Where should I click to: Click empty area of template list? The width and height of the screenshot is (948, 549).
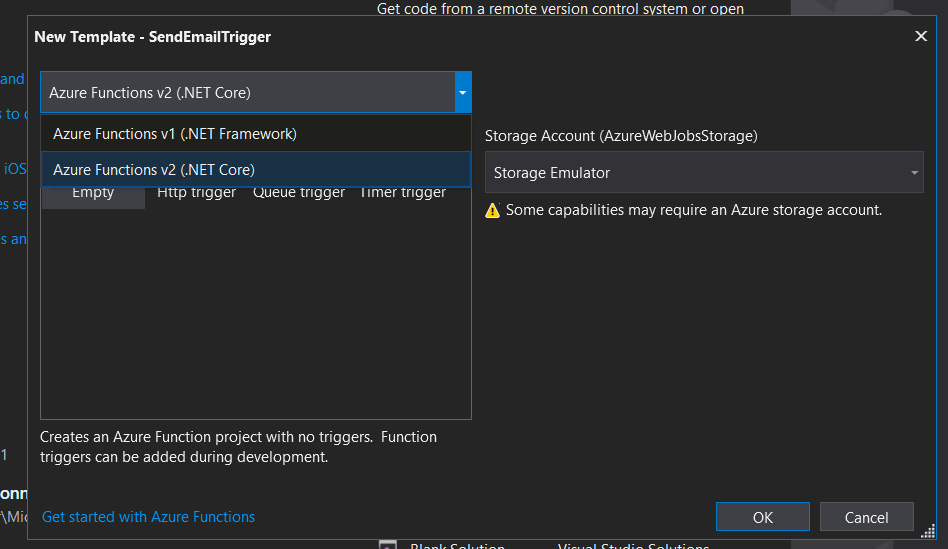[255, 320]
